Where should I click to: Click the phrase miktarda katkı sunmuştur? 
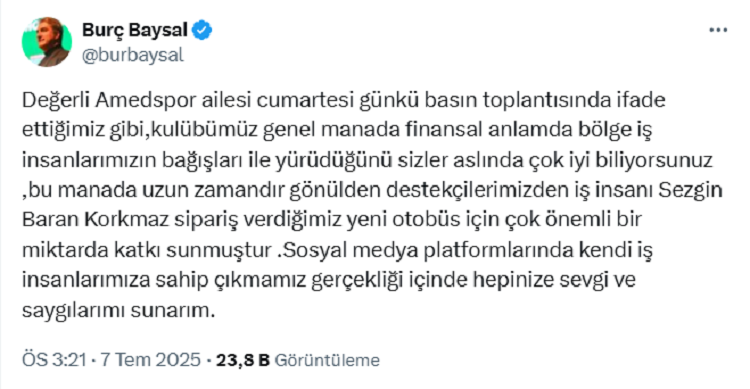[x=147, y=250]
